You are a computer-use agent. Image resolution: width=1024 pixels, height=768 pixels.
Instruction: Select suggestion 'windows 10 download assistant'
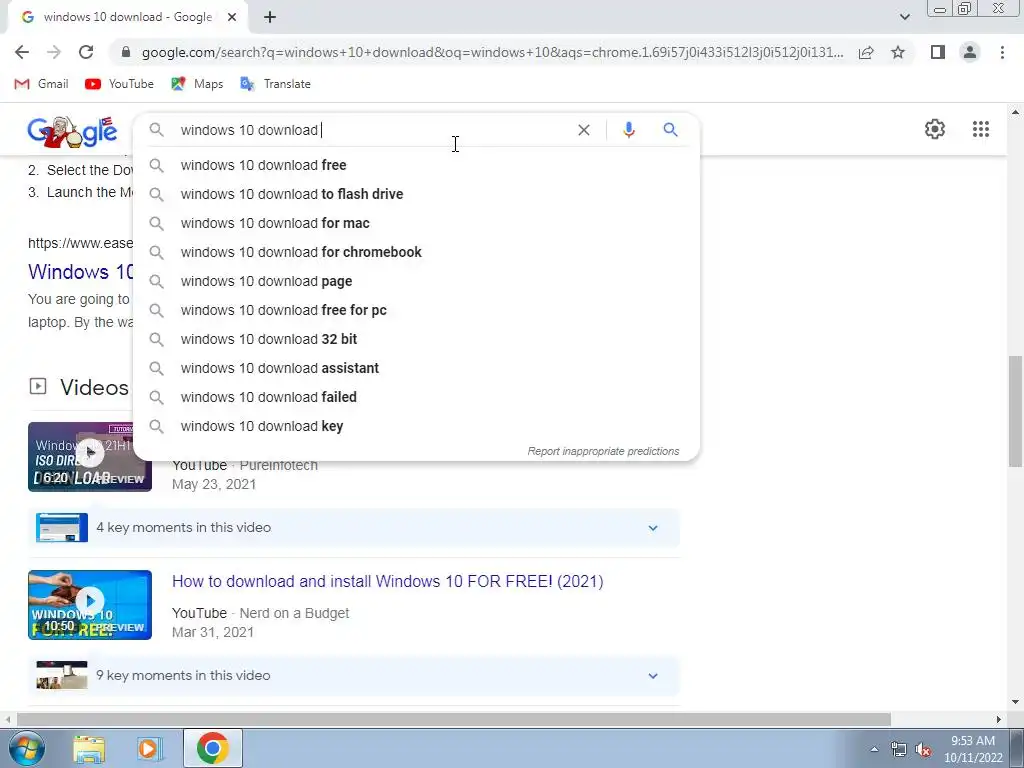417,368
